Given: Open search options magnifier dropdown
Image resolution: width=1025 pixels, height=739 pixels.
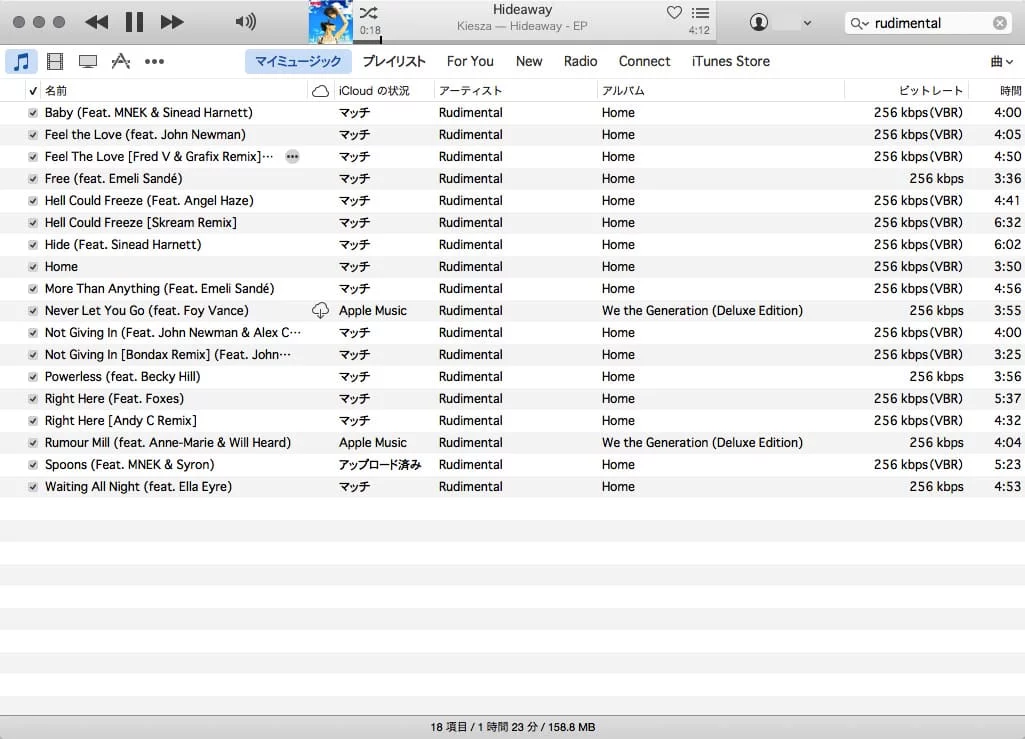Looking at the screenshot, I should (859, 24).
